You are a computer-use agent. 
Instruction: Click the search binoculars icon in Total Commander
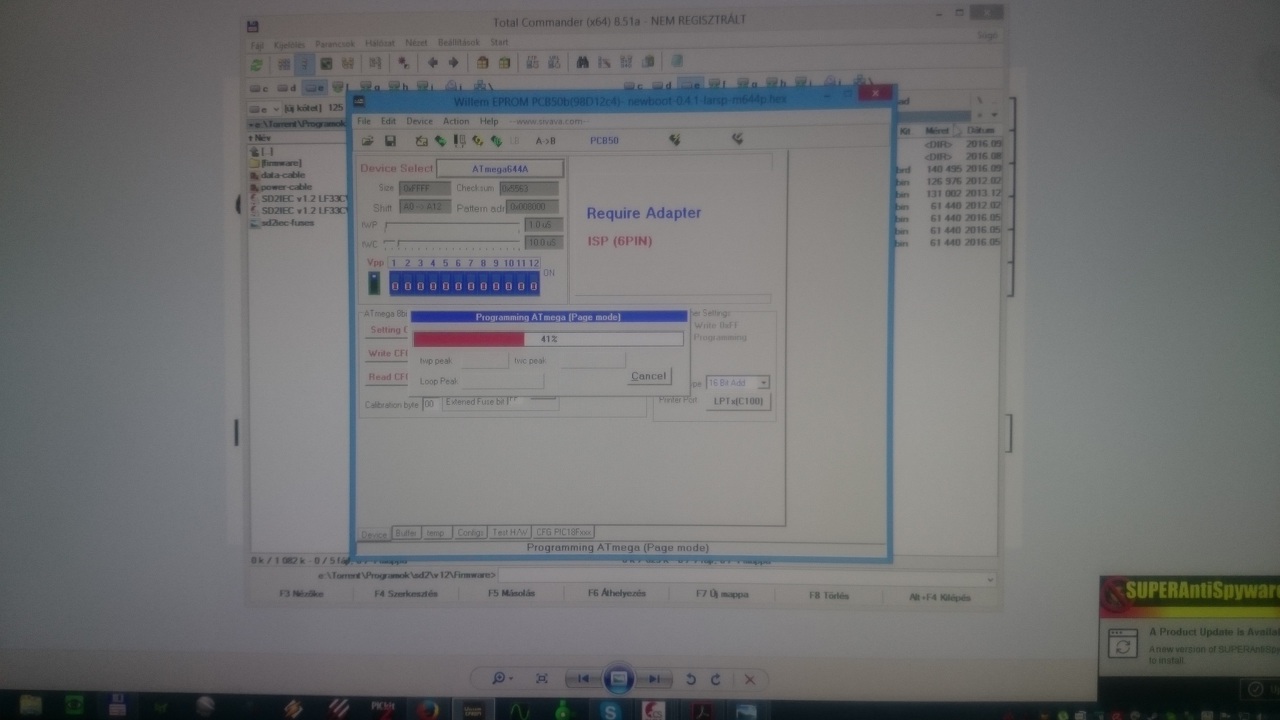(x=582, y=63)
